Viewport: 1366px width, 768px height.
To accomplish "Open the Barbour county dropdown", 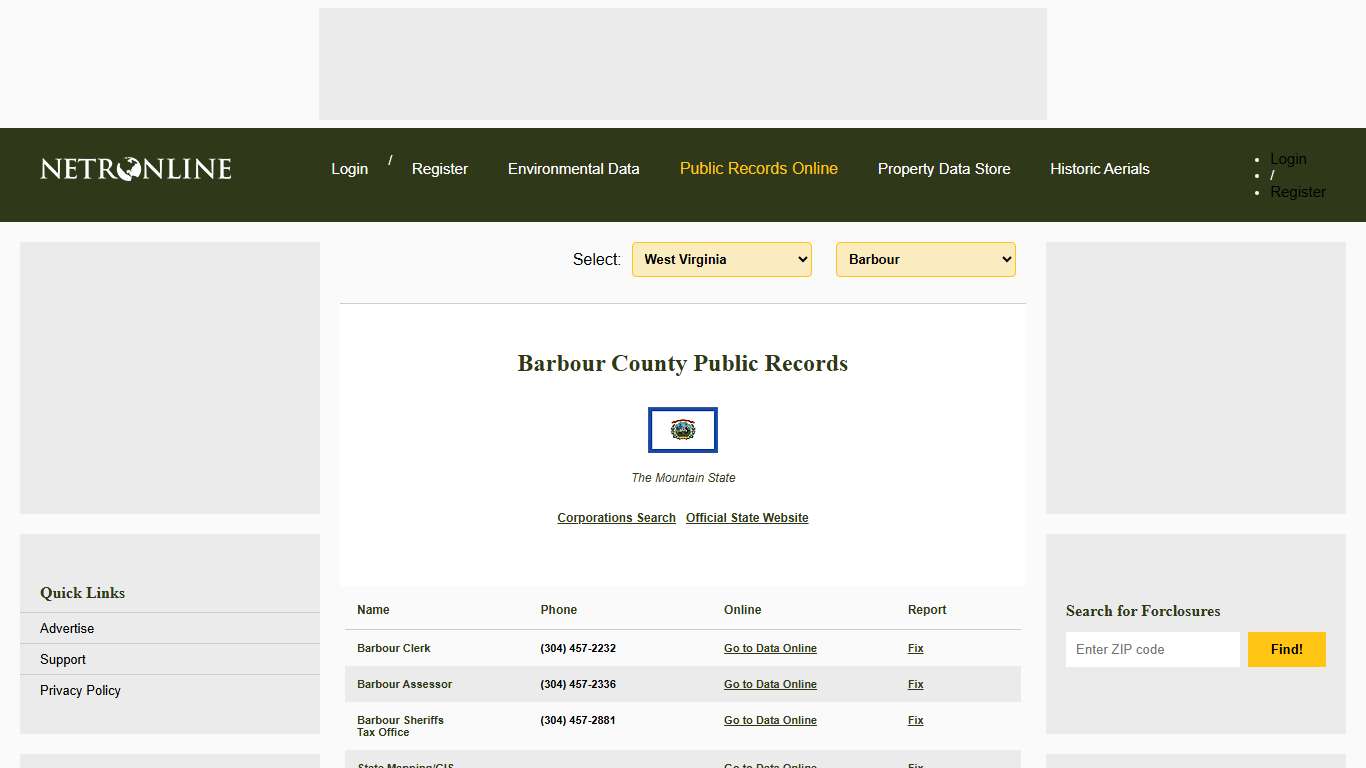I will pos(924,259).
